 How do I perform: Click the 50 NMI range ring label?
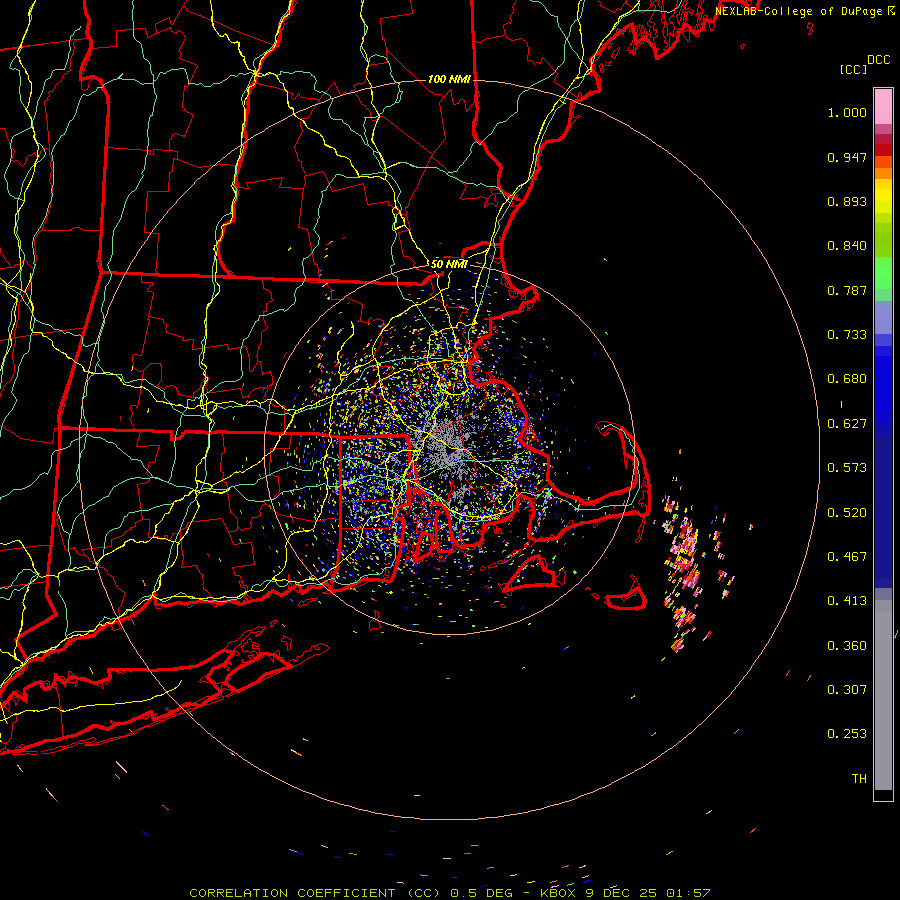click(449, 264)
